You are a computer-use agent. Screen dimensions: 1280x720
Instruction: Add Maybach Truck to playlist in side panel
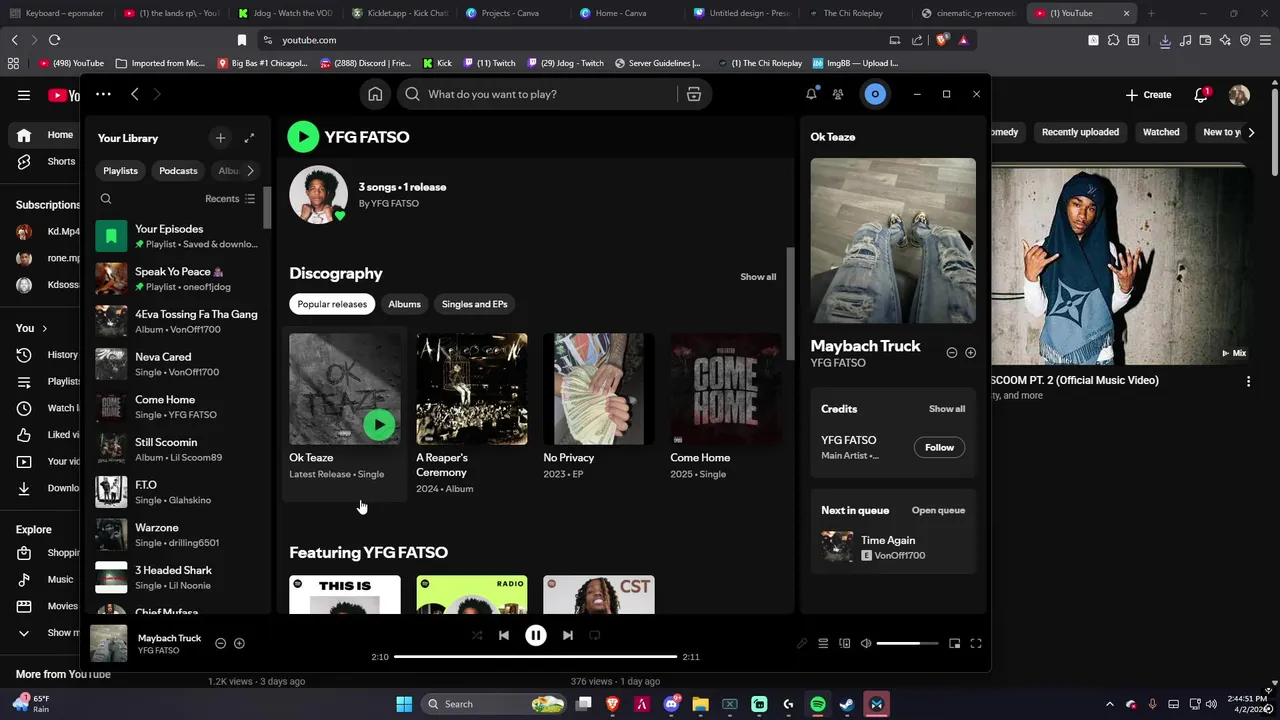coord(970,353)
